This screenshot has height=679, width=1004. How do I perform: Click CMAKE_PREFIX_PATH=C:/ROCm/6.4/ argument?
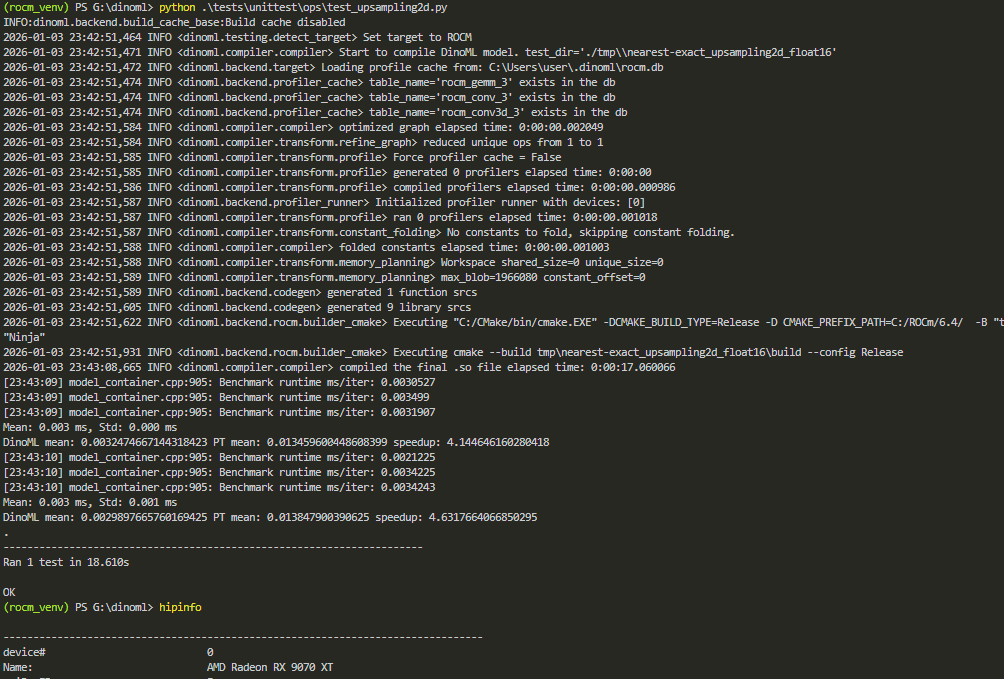coord(873,322)
